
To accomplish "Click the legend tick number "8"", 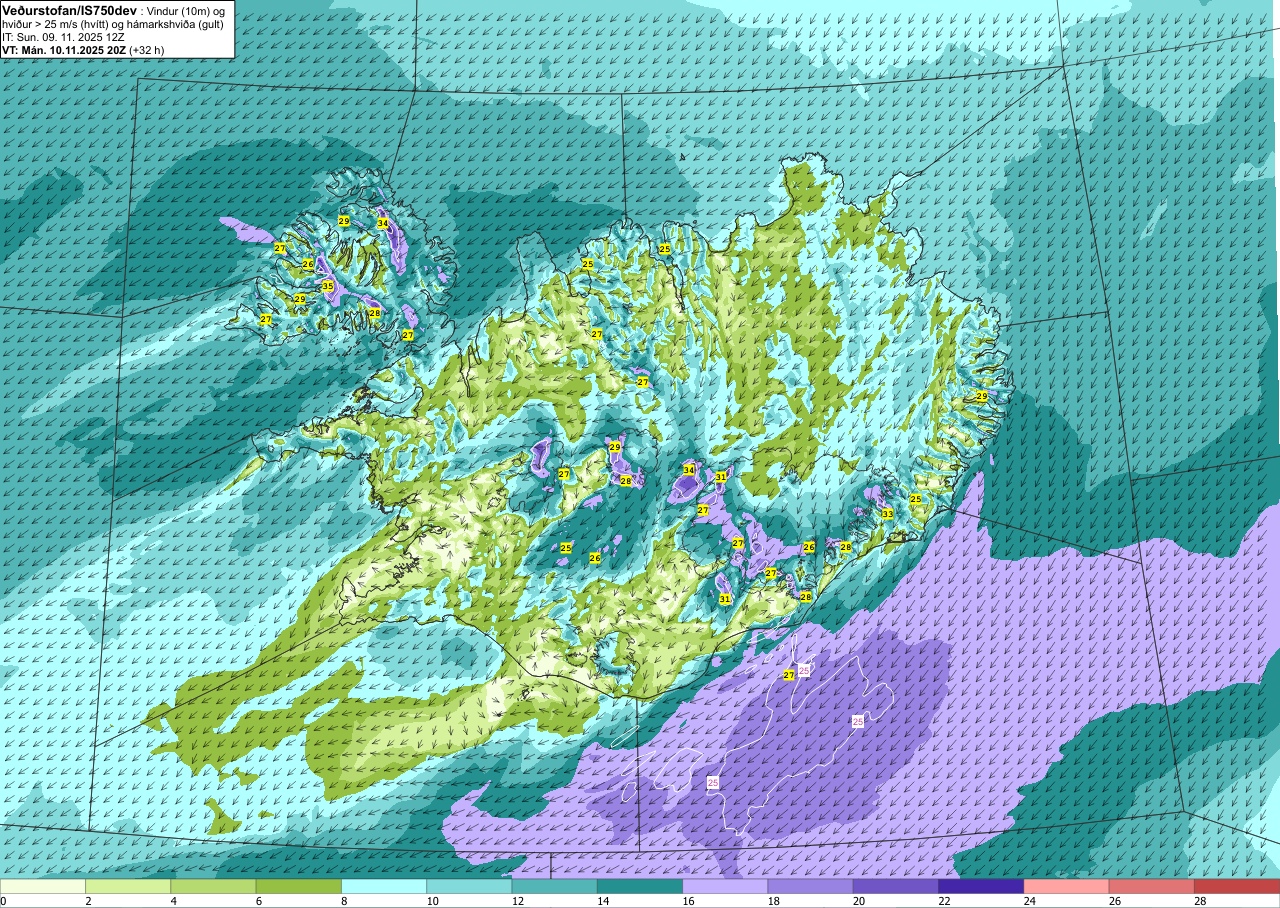I will click(x=342, y=901).
